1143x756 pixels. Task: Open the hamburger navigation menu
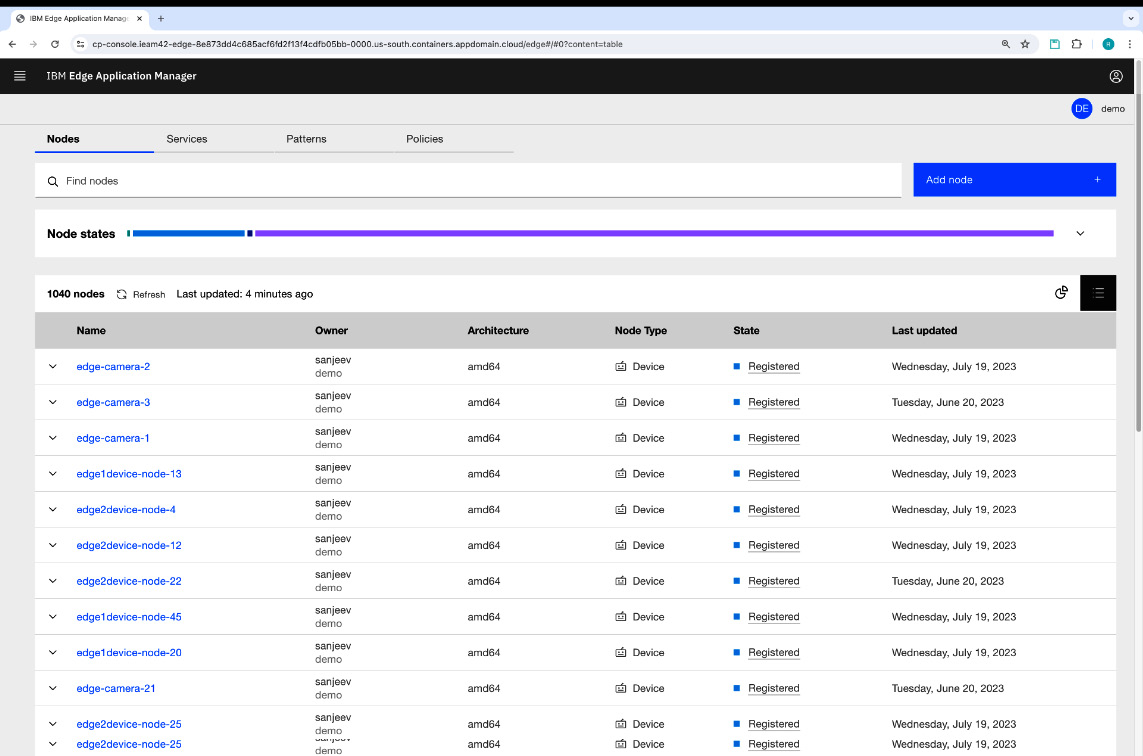click(20, 76)
